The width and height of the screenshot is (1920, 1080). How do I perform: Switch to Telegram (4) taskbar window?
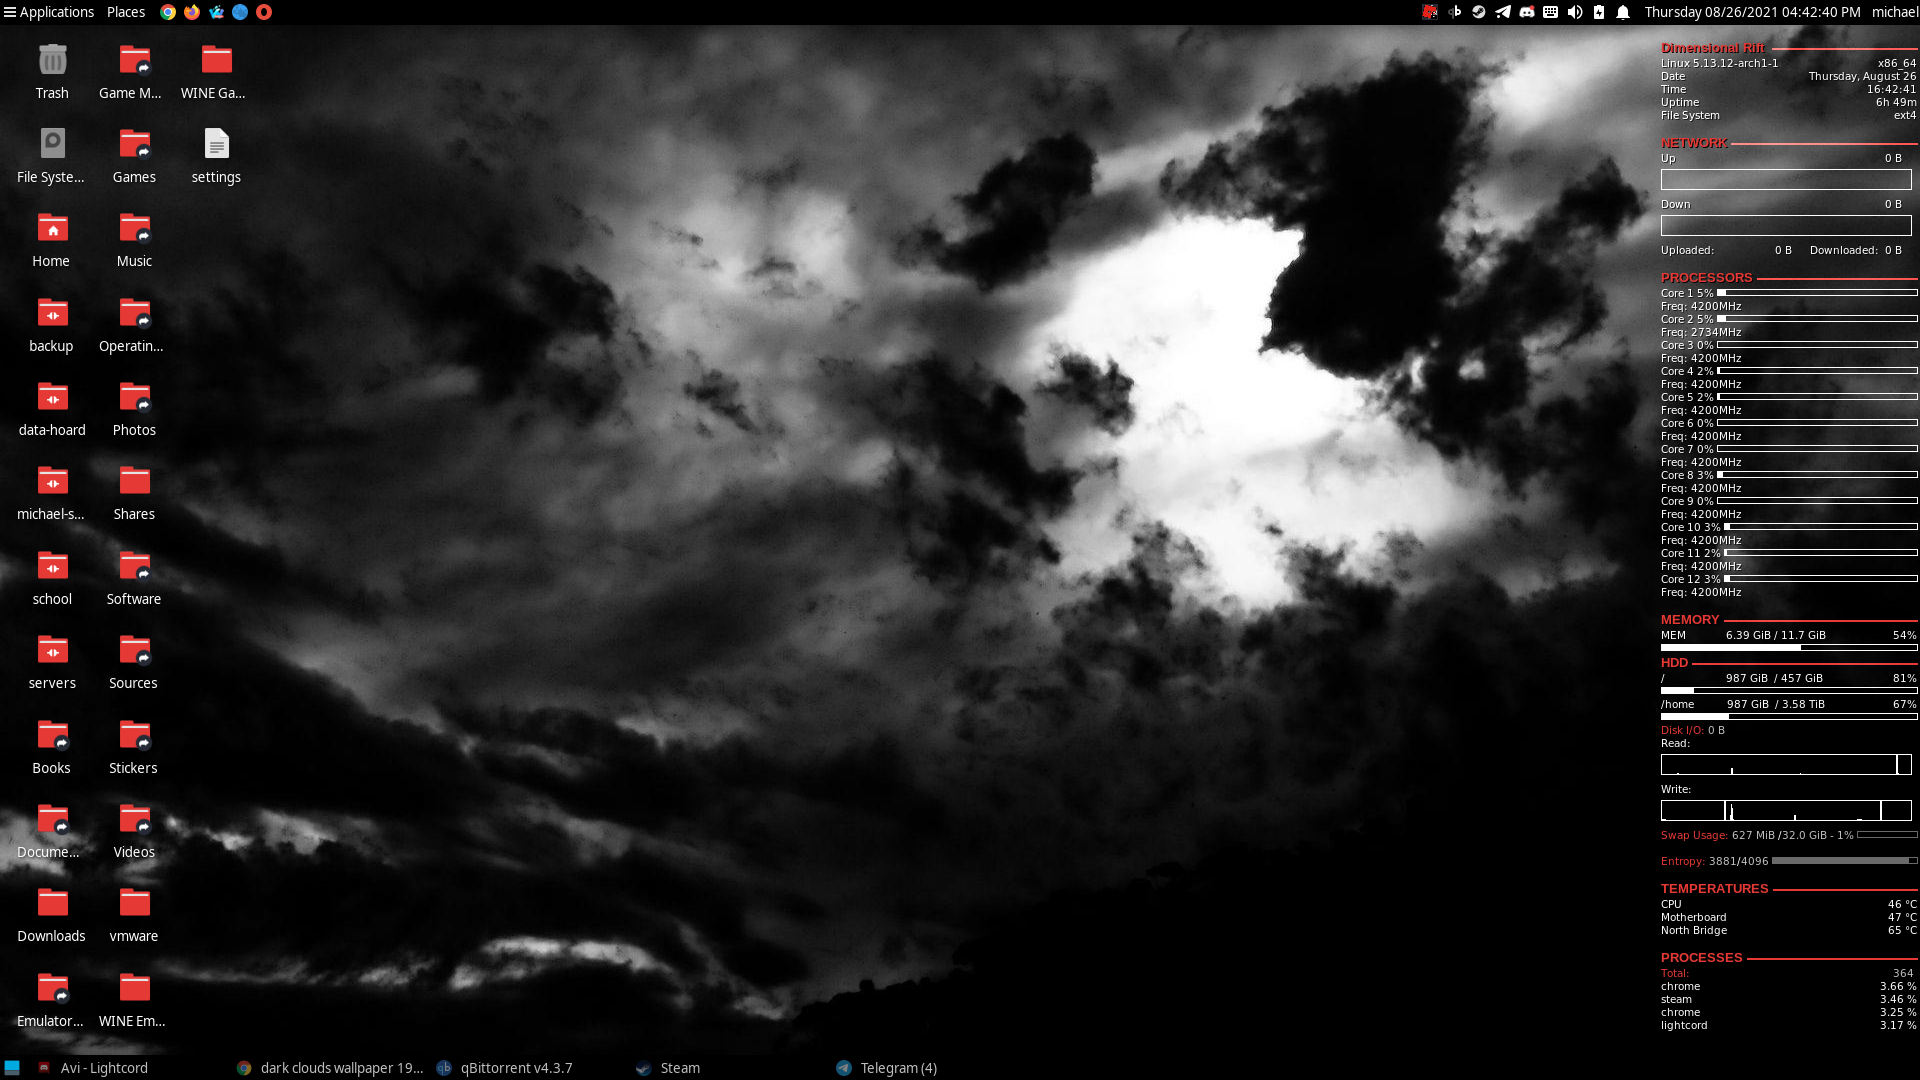point(898,1068)
